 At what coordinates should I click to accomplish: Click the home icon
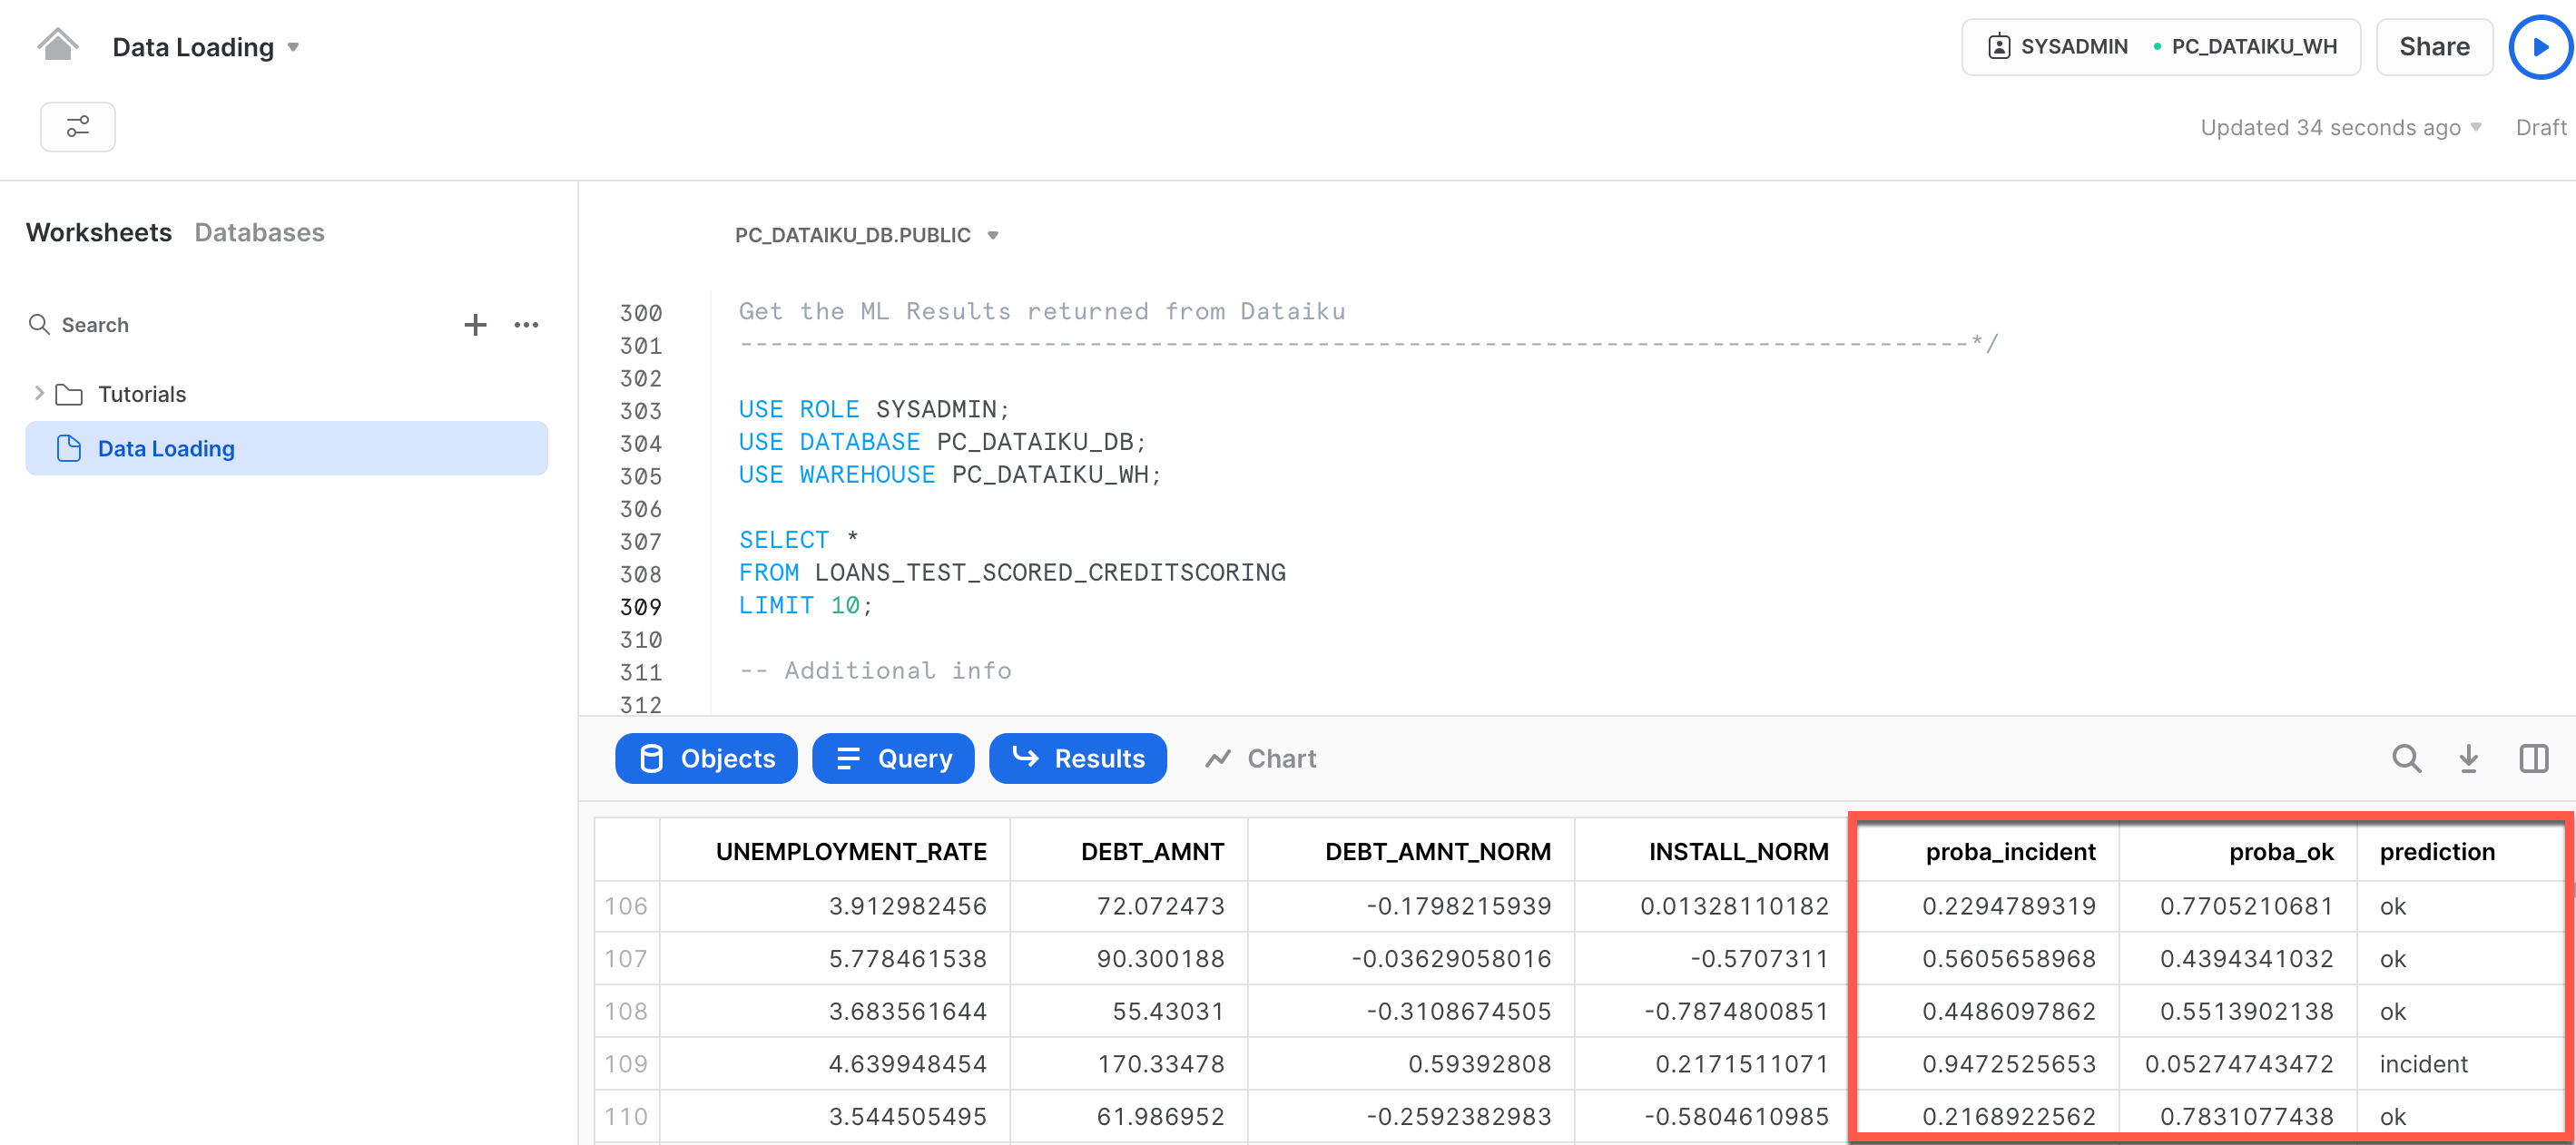click(x=57, y=45)
